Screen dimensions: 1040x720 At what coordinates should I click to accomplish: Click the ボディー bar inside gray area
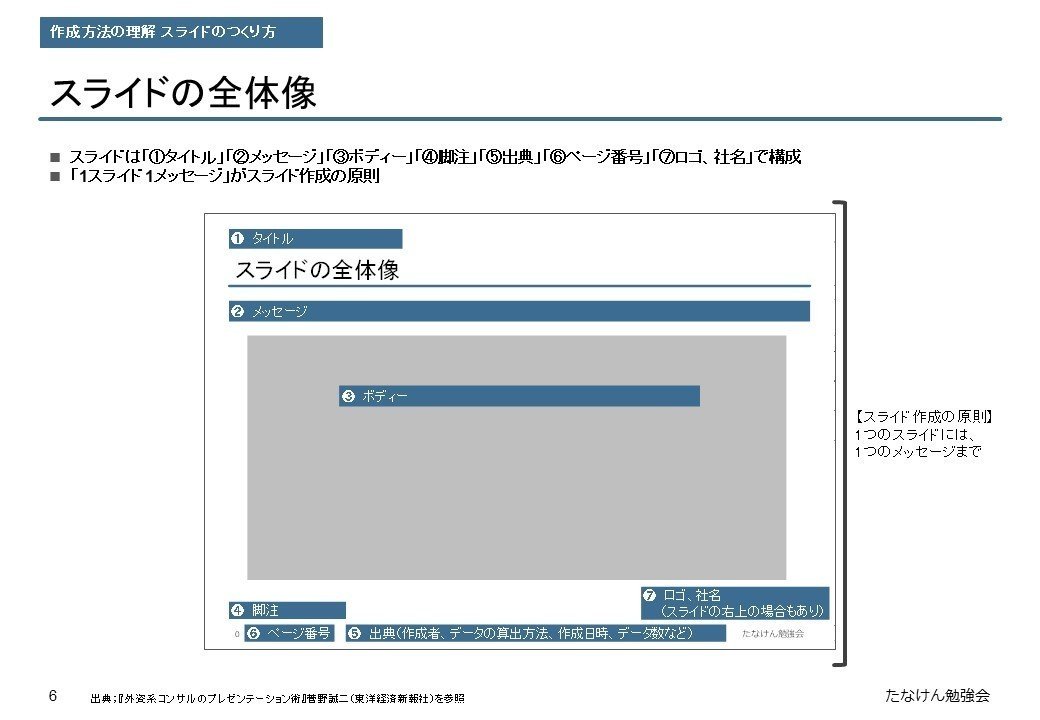point(520,395)
